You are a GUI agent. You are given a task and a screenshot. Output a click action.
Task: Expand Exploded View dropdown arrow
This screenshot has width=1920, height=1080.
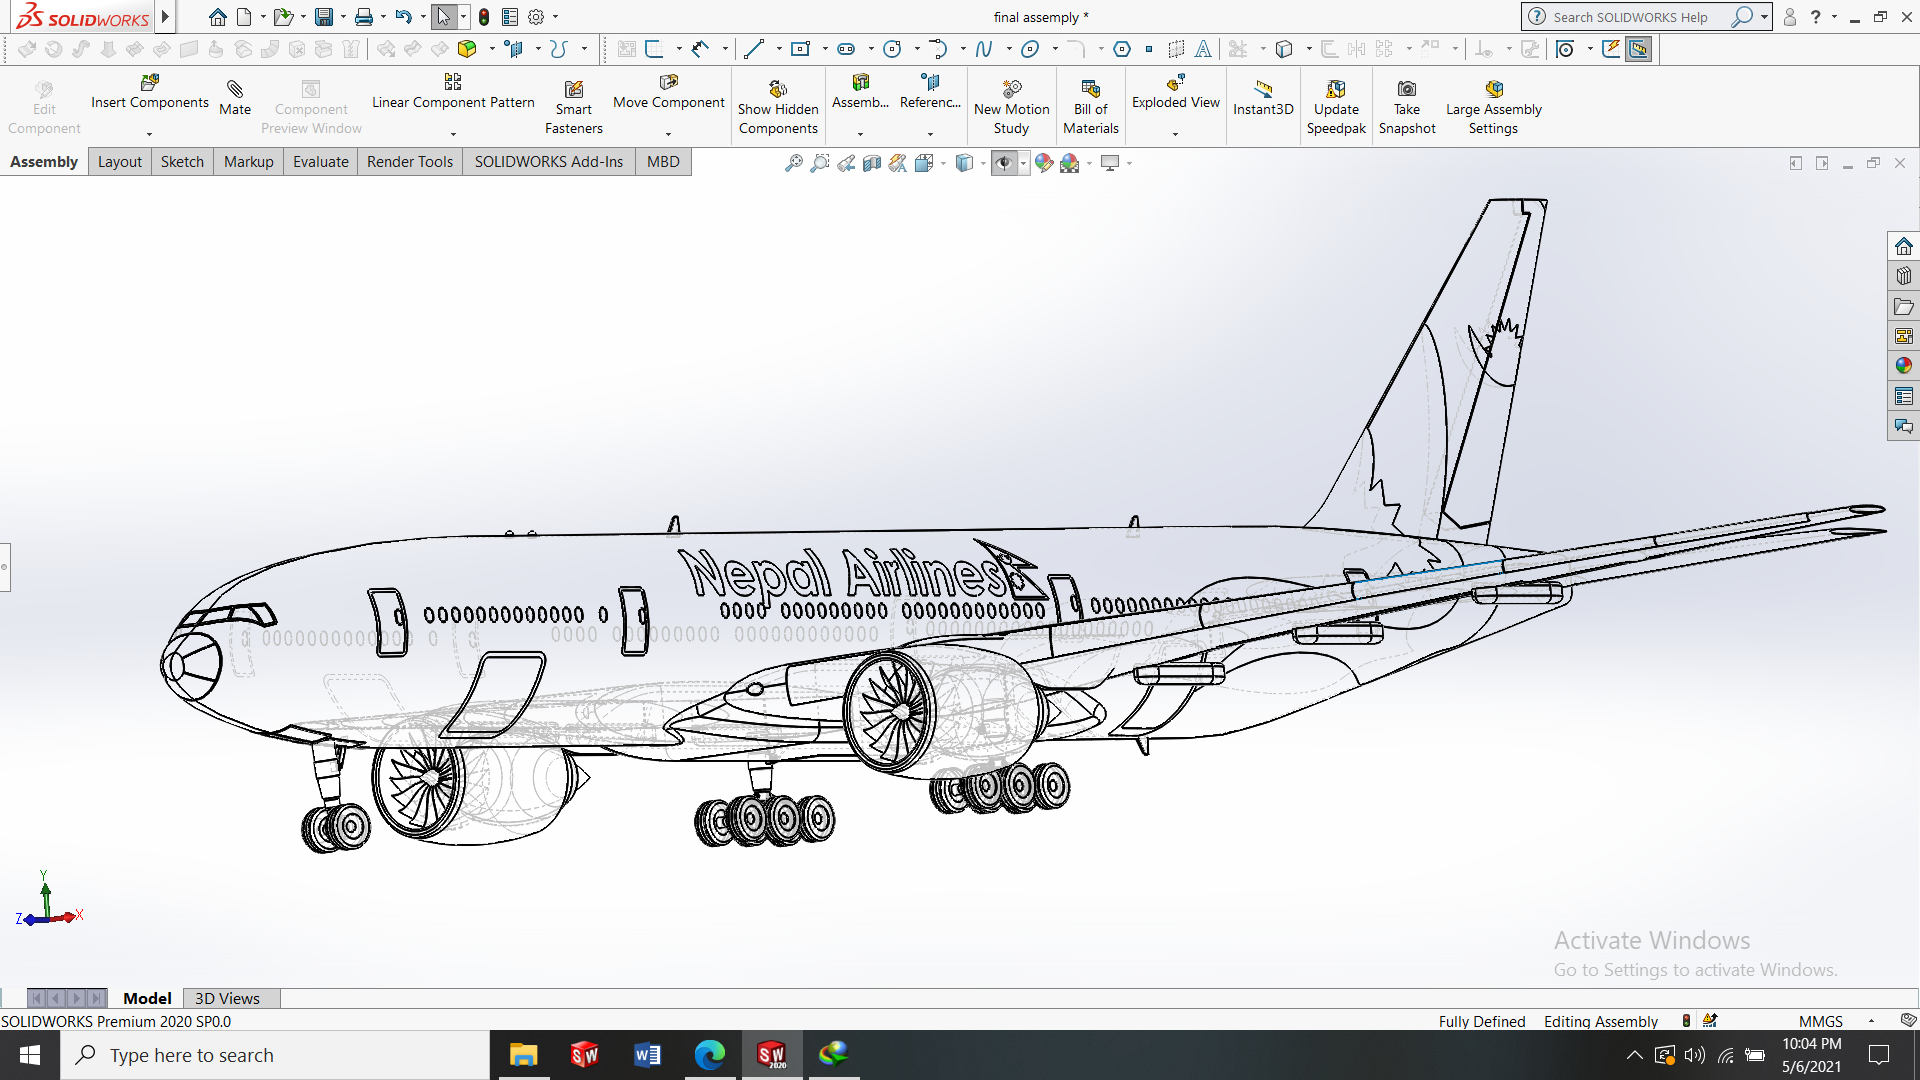click(x=1175, y=134)
